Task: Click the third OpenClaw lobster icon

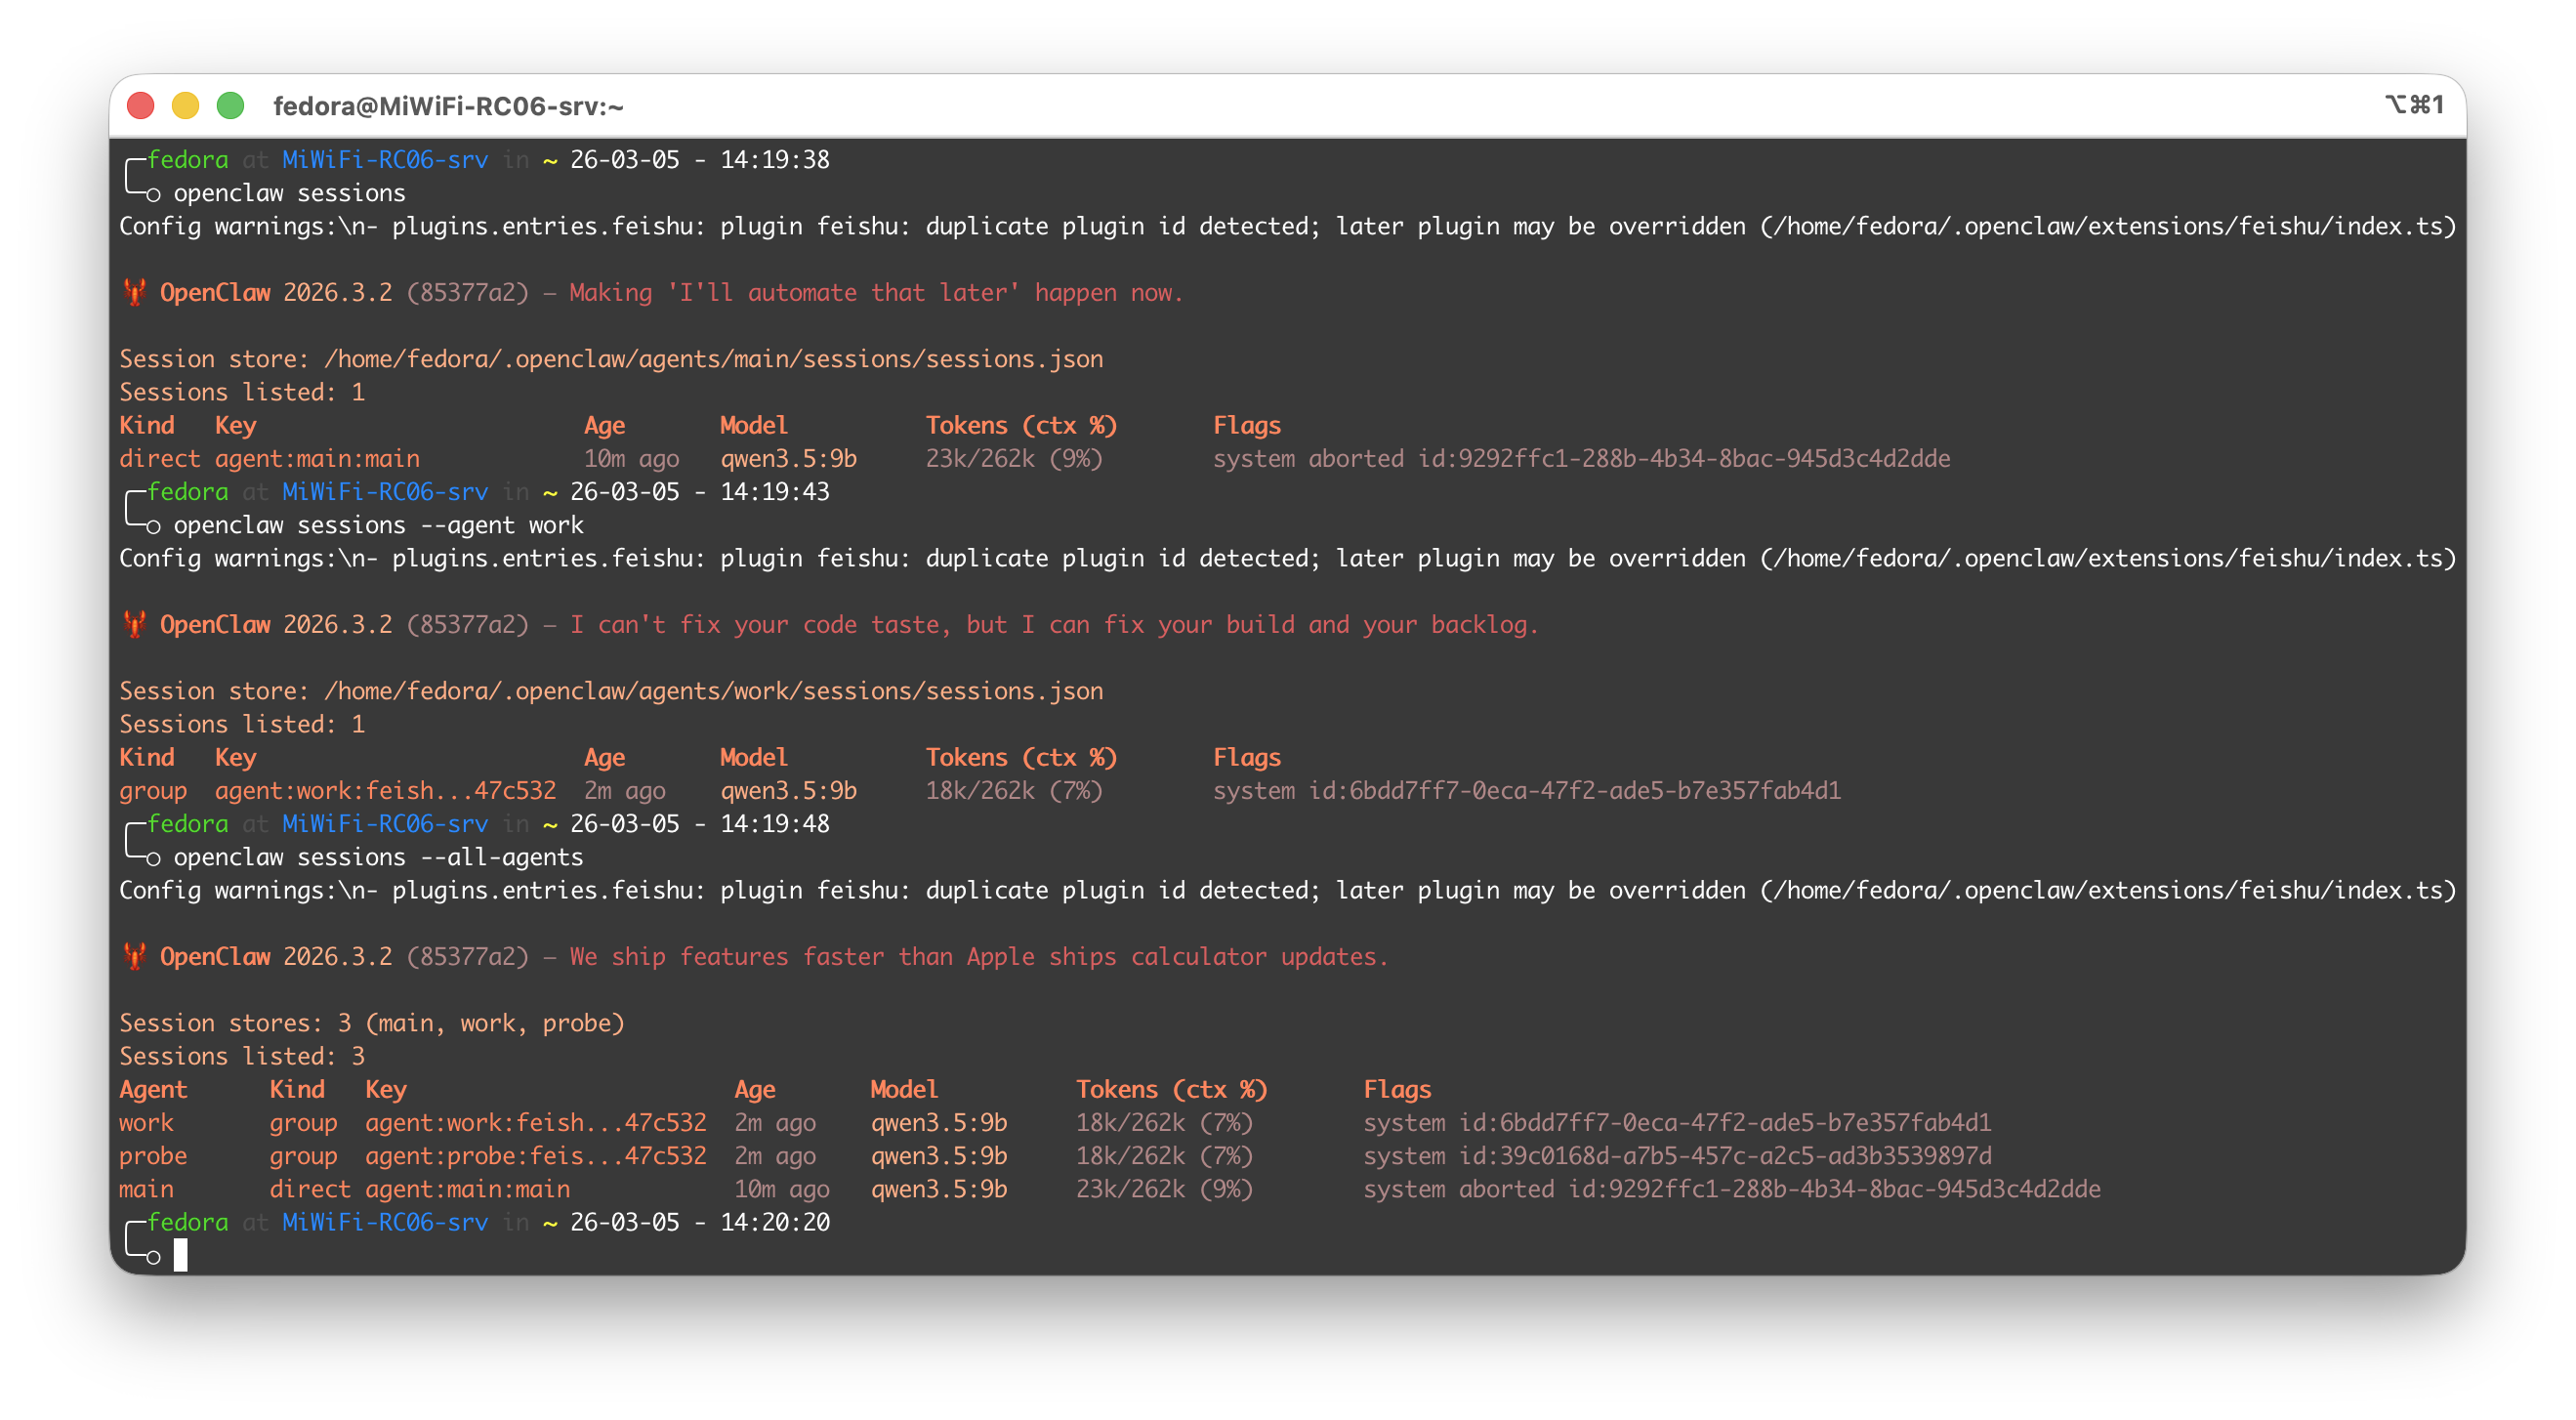Action: (x=134, y=957)
